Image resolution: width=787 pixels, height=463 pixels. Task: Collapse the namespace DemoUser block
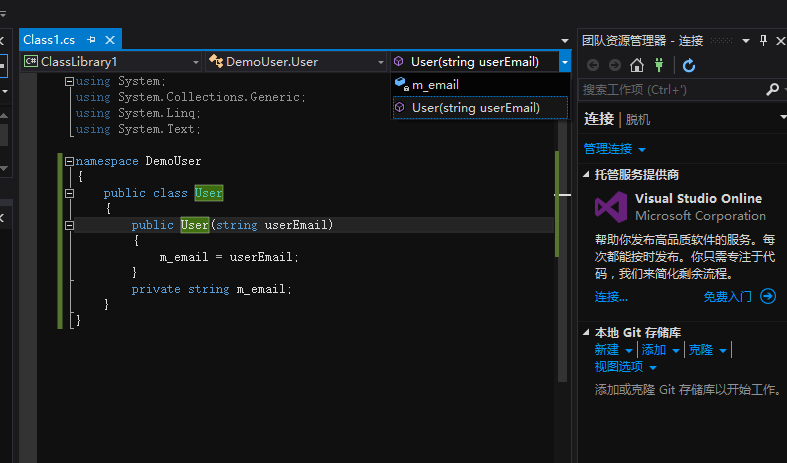69,161
